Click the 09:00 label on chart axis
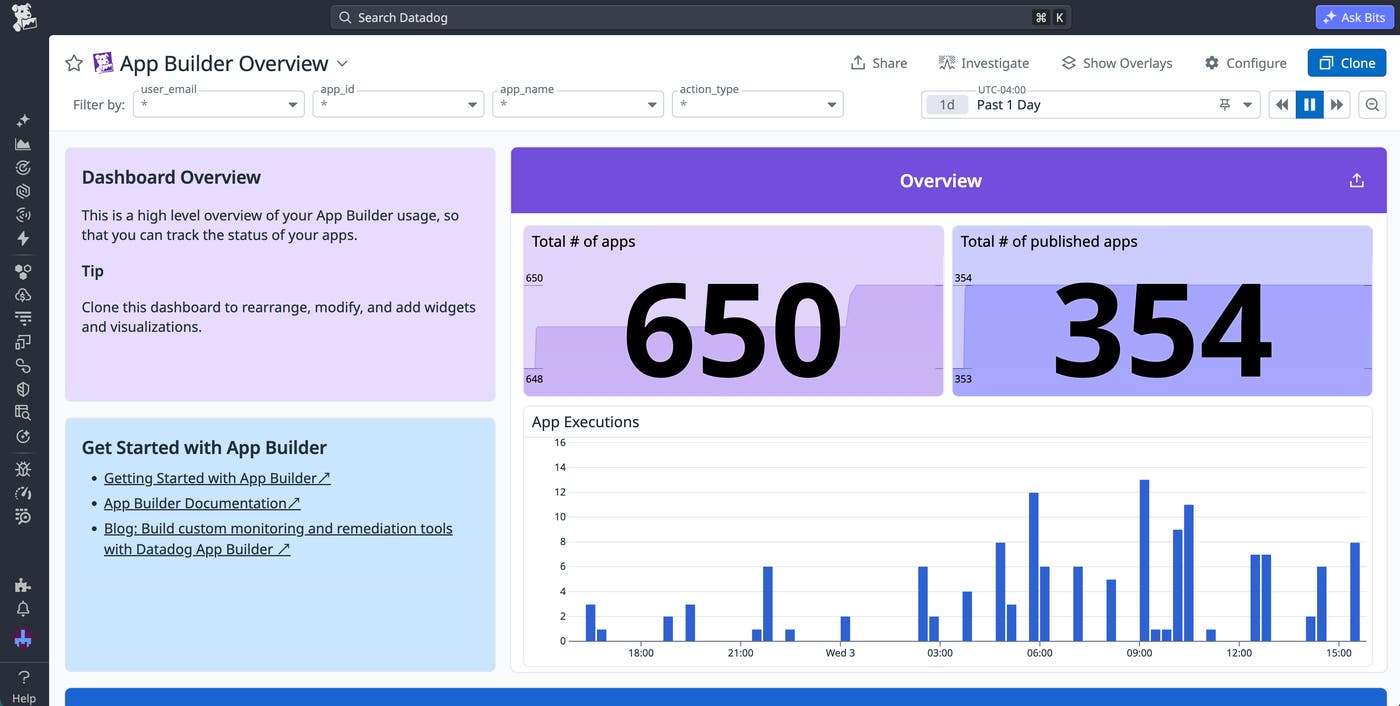 tap(1139, 653)
